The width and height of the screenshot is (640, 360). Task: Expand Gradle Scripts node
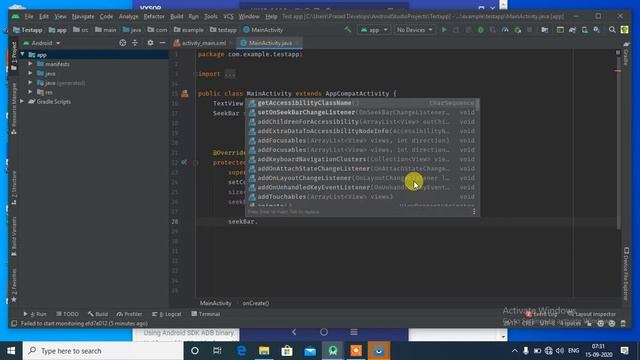[x=22, y=101]
